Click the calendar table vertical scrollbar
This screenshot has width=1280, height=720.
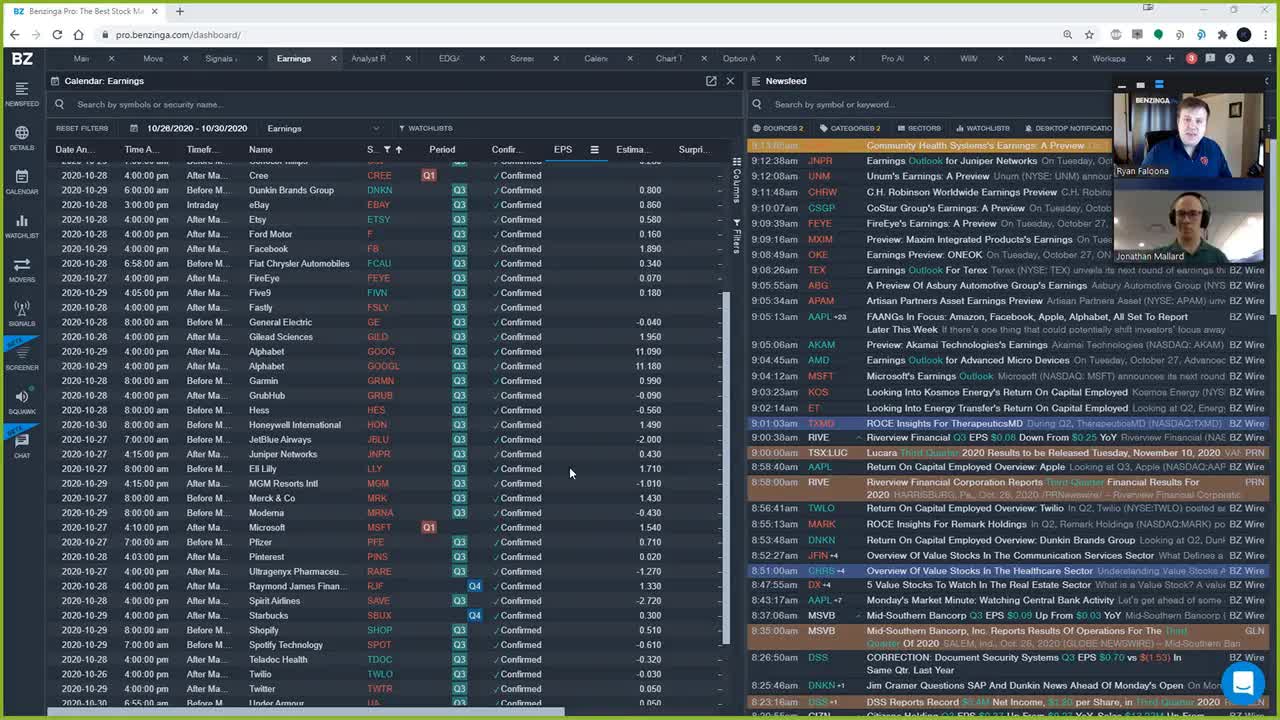click(x=727, y=468)
